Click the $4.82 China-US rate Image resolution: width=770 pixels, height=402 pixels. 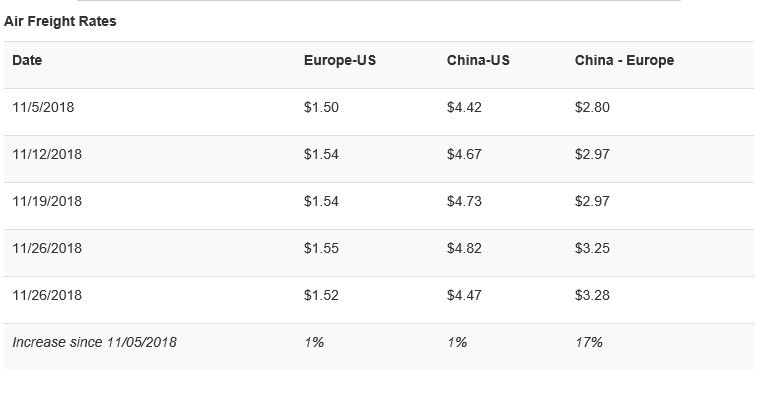464,248
